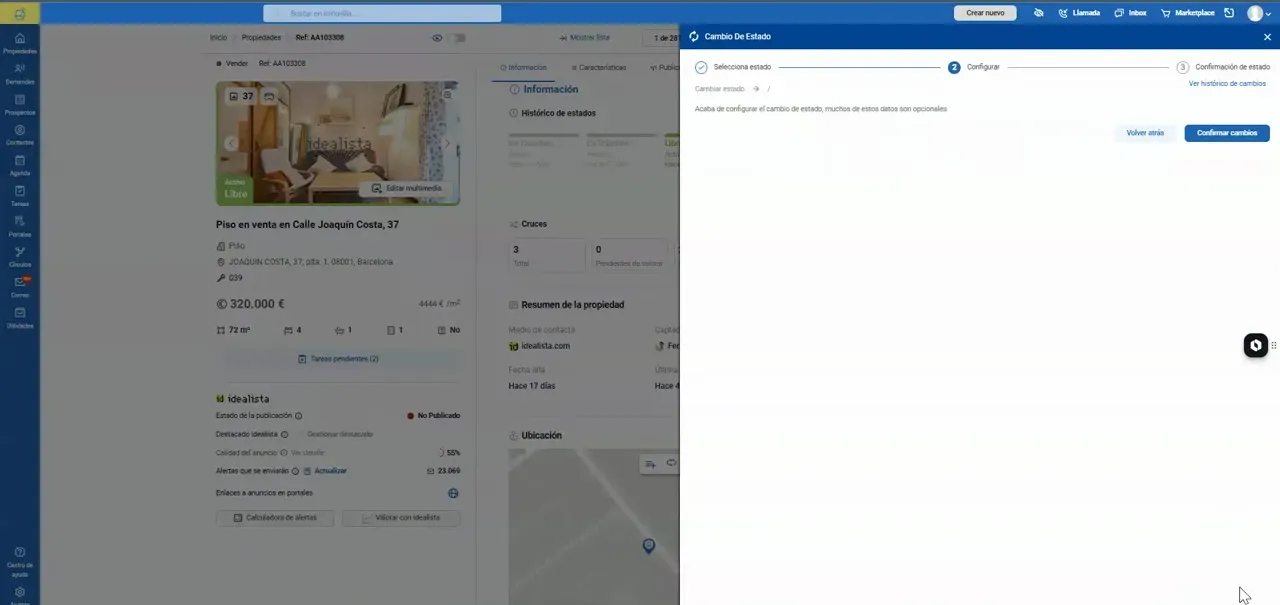Open the Inbox from the top bar
The height and width of the screenshot is (605, 1280).
1119,13
